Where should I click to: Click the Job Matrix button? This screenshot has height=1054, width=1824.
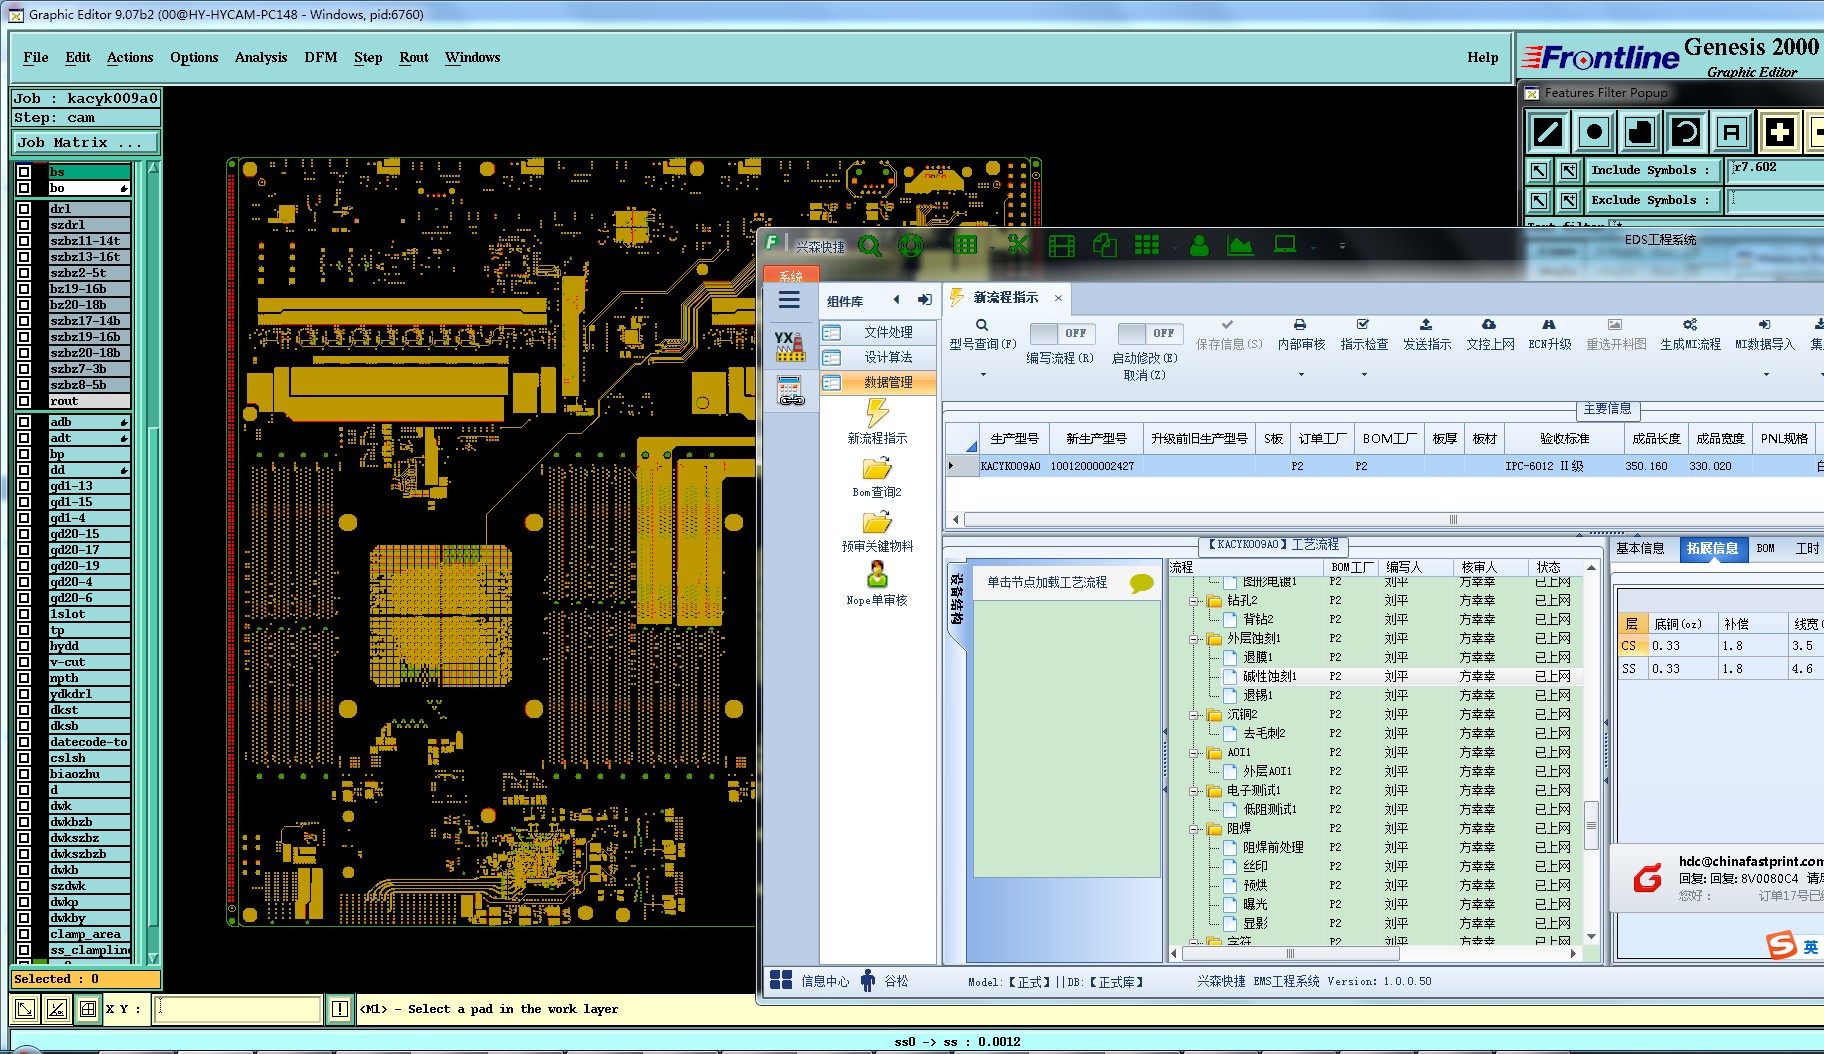pos(84,143)
